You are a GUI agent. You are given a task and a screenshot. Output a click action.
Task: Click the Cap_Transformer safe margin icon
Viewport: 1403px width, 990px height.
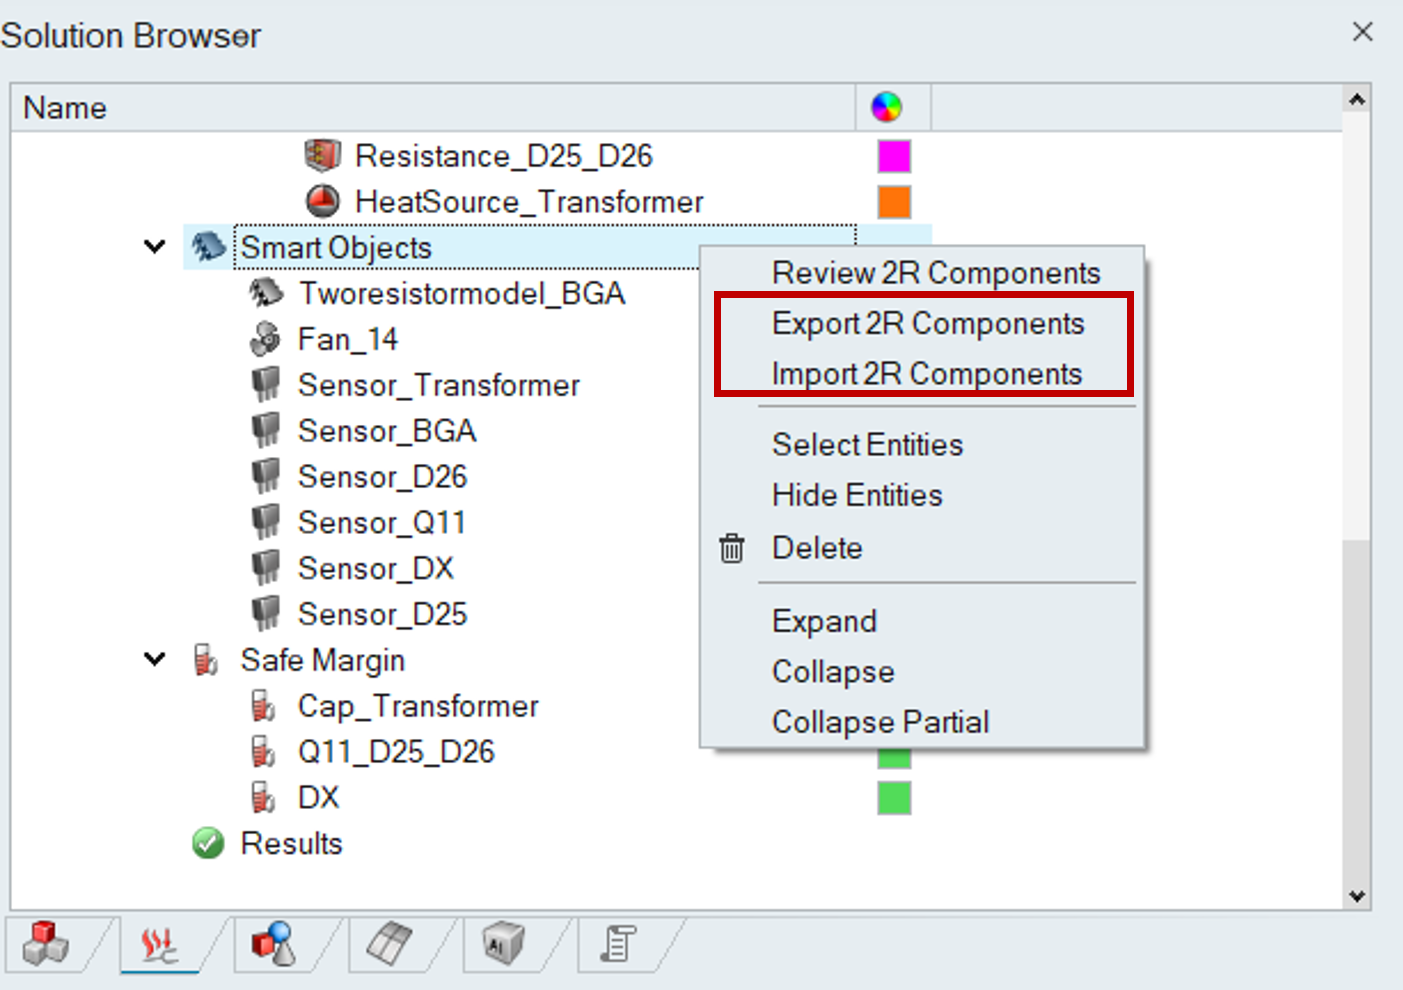tap(263, 706)
